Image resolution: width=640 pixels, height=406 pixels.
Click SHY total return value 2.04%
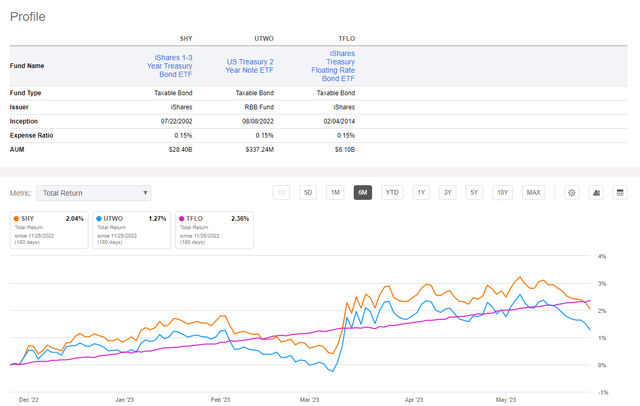point(75,219)
